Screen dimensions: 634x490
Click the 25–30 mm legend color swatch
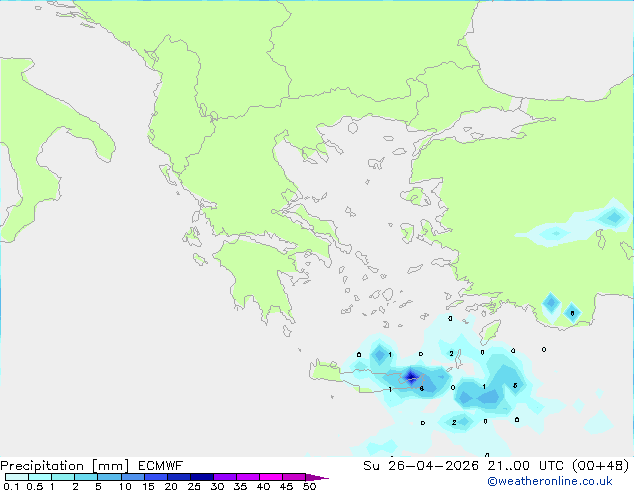coord(201,477)
